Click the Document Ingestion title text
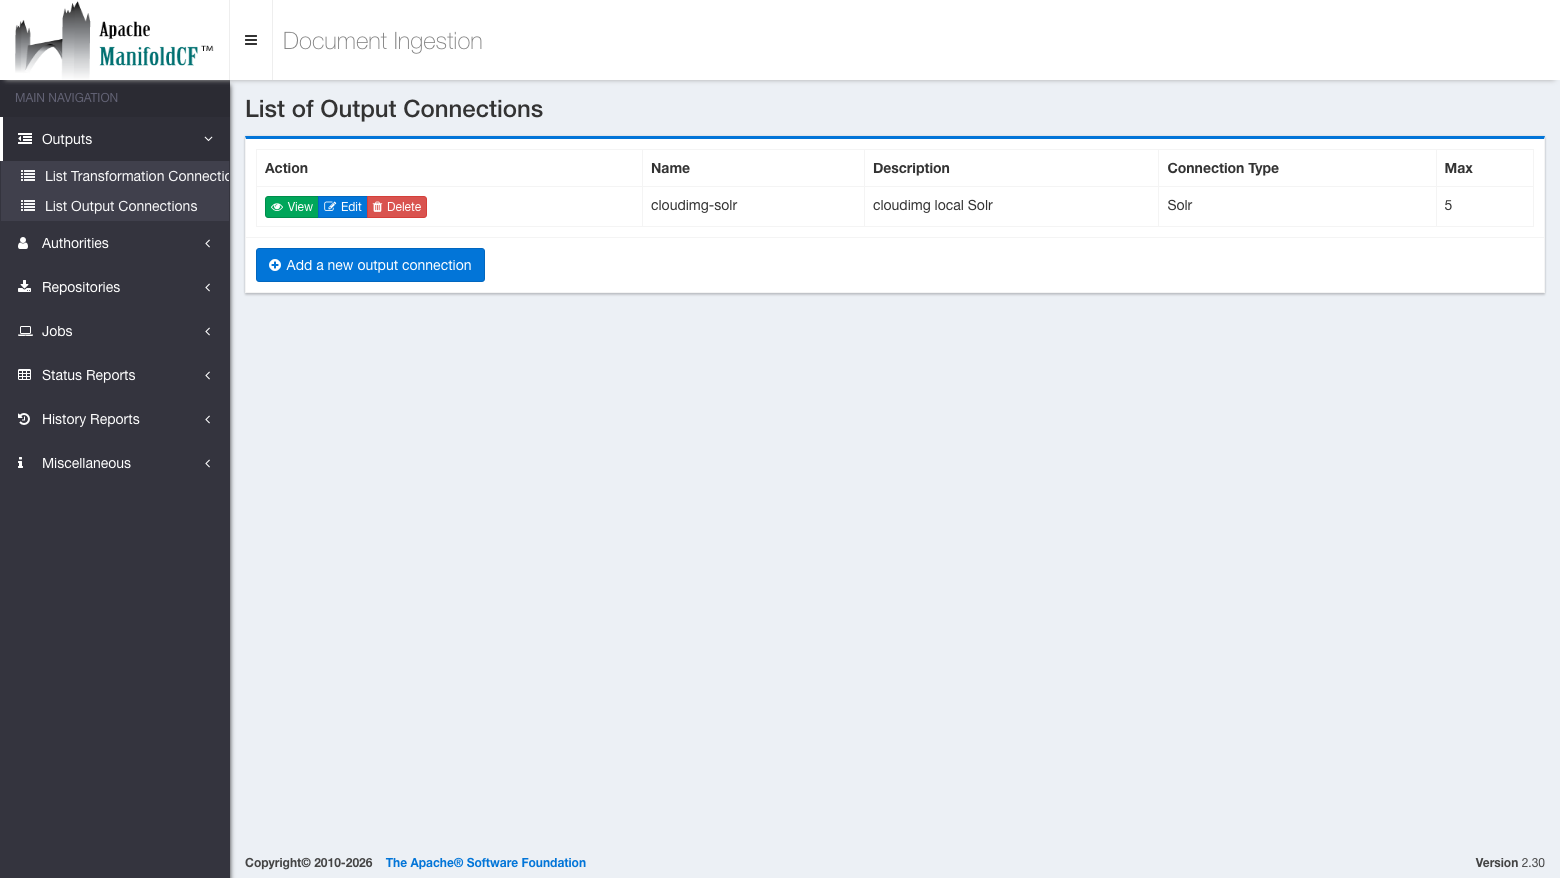1560x878 pixels. pos(382,41)
